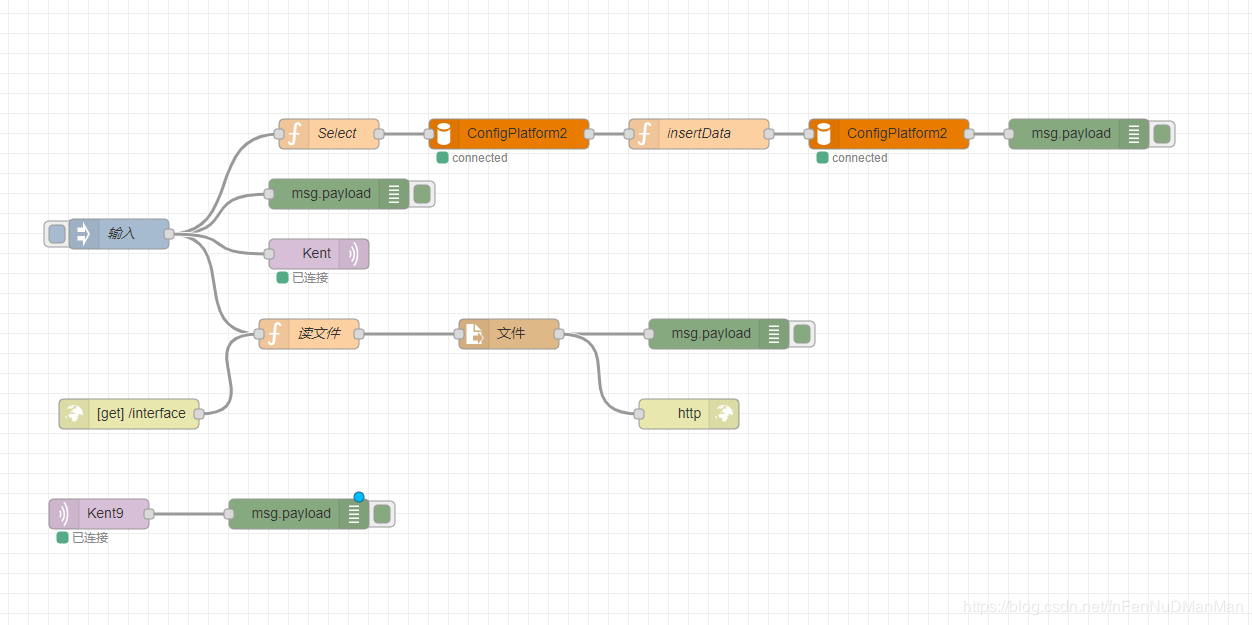
Task: Click the function icon on the insertData node
Action: pos(644,133)
